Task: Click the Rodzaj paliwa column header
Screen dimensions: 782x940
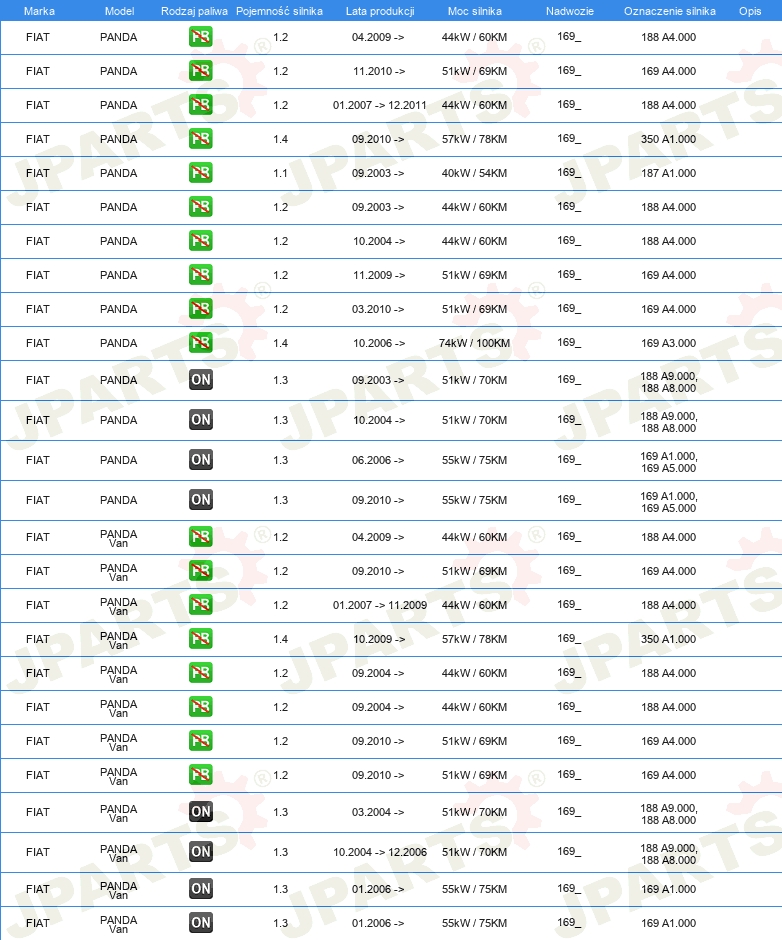Action: tap(194, 11)
